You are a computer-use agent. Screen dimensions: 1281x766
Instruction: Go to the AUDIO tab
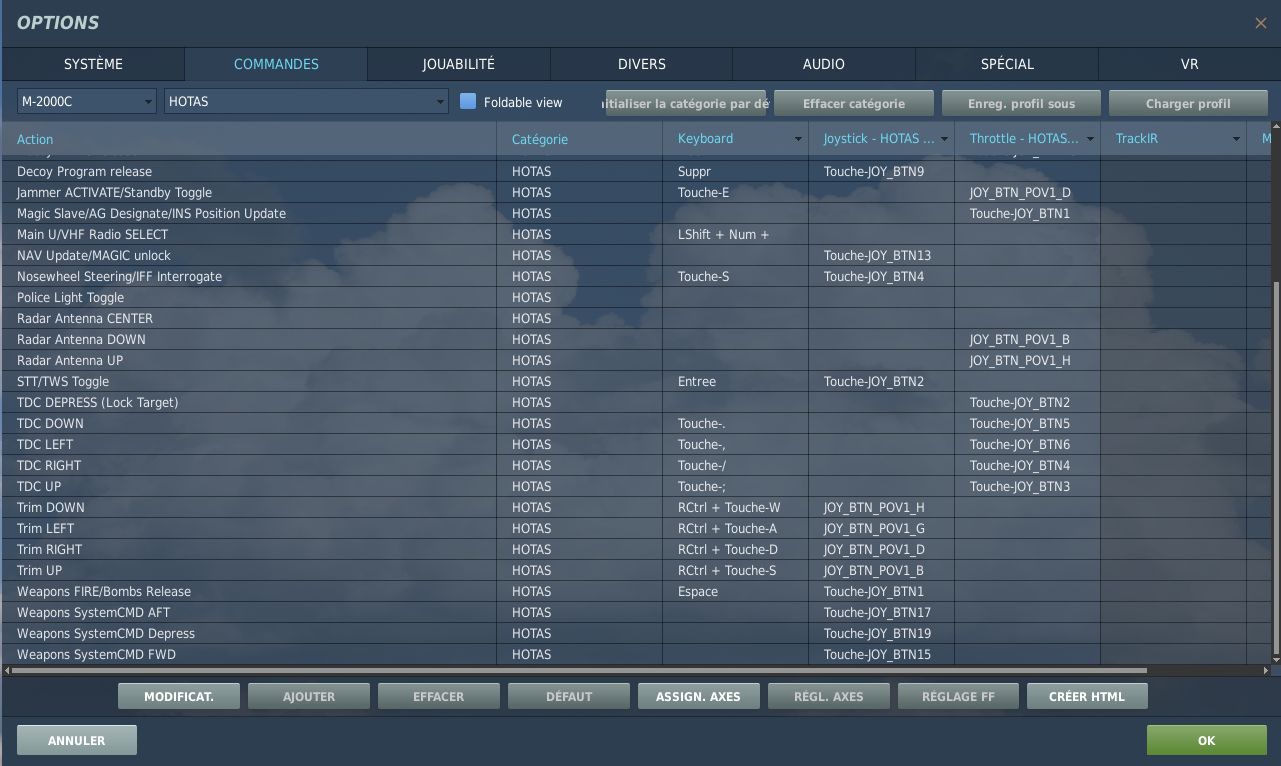(823, 64)
